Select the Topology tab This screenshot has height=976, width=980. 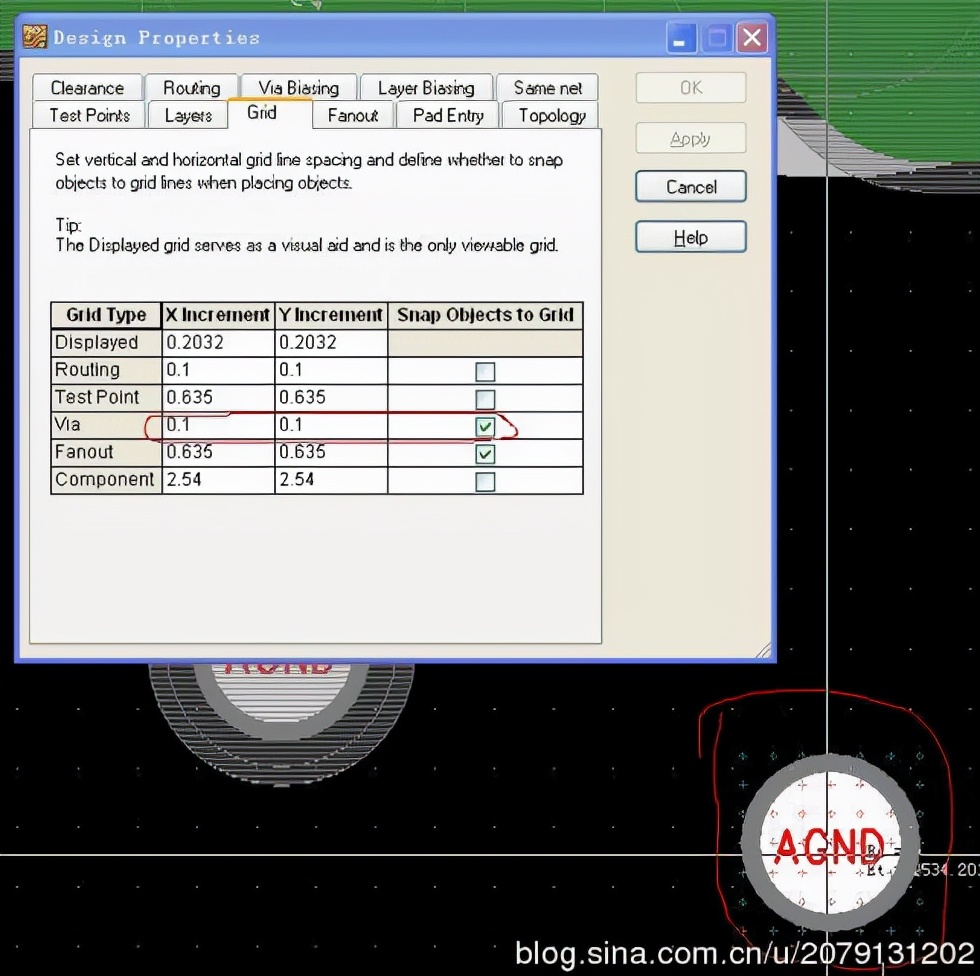coord(552,115)
